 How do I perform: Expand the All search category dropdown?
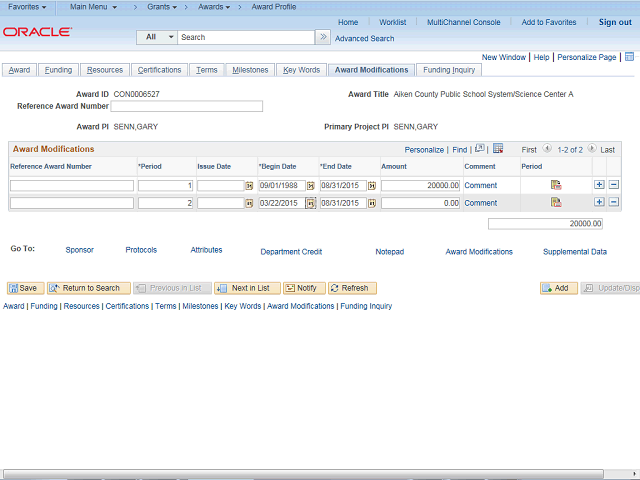click(x=159, y=37)
